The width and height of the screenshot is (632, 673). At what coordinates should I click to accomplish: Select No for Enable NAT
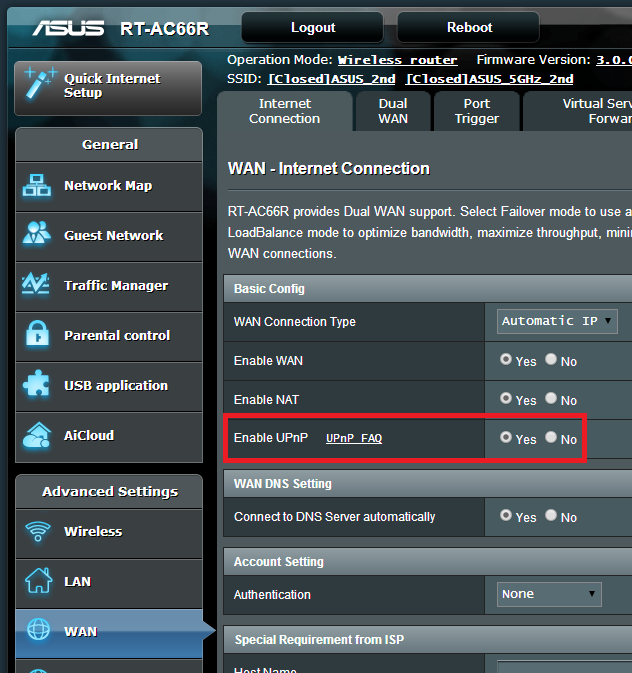click(x=551, y=399)
